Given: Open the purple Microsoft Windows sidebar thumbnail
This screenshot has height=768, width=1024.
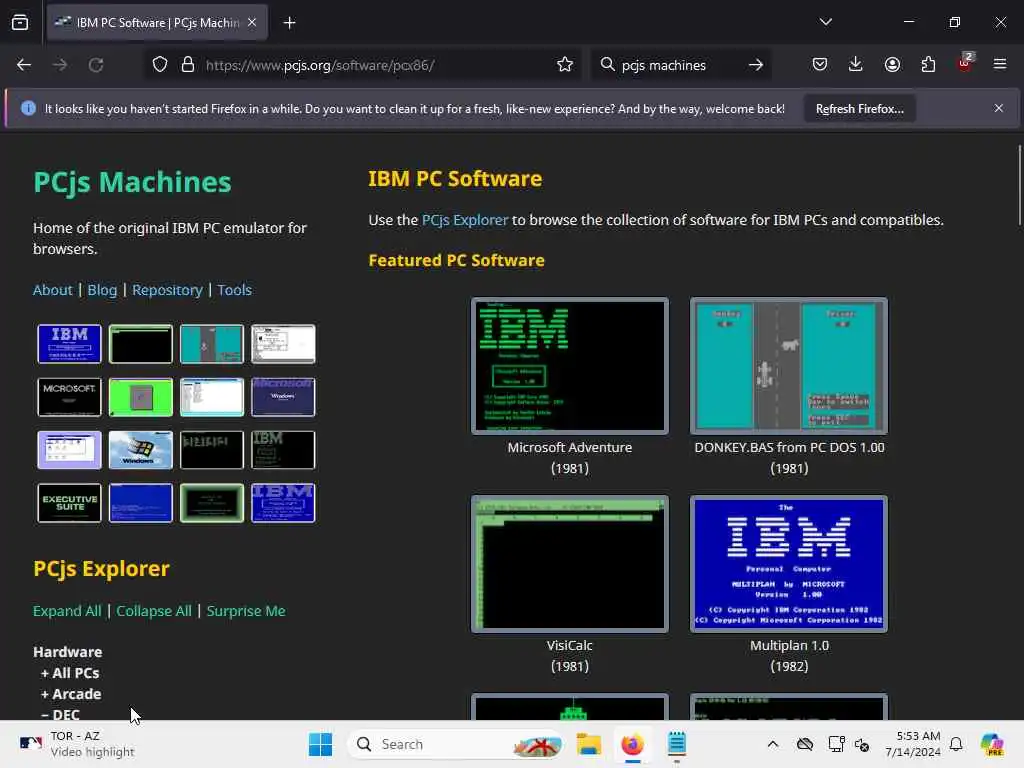Looking at the screenshot, I should (283, 396).
